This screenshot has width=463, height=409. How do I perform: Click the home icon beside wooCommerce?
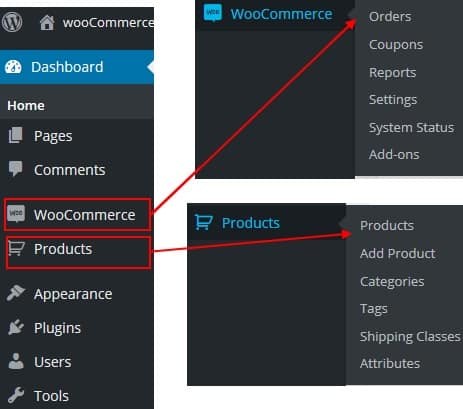[47, 23]
